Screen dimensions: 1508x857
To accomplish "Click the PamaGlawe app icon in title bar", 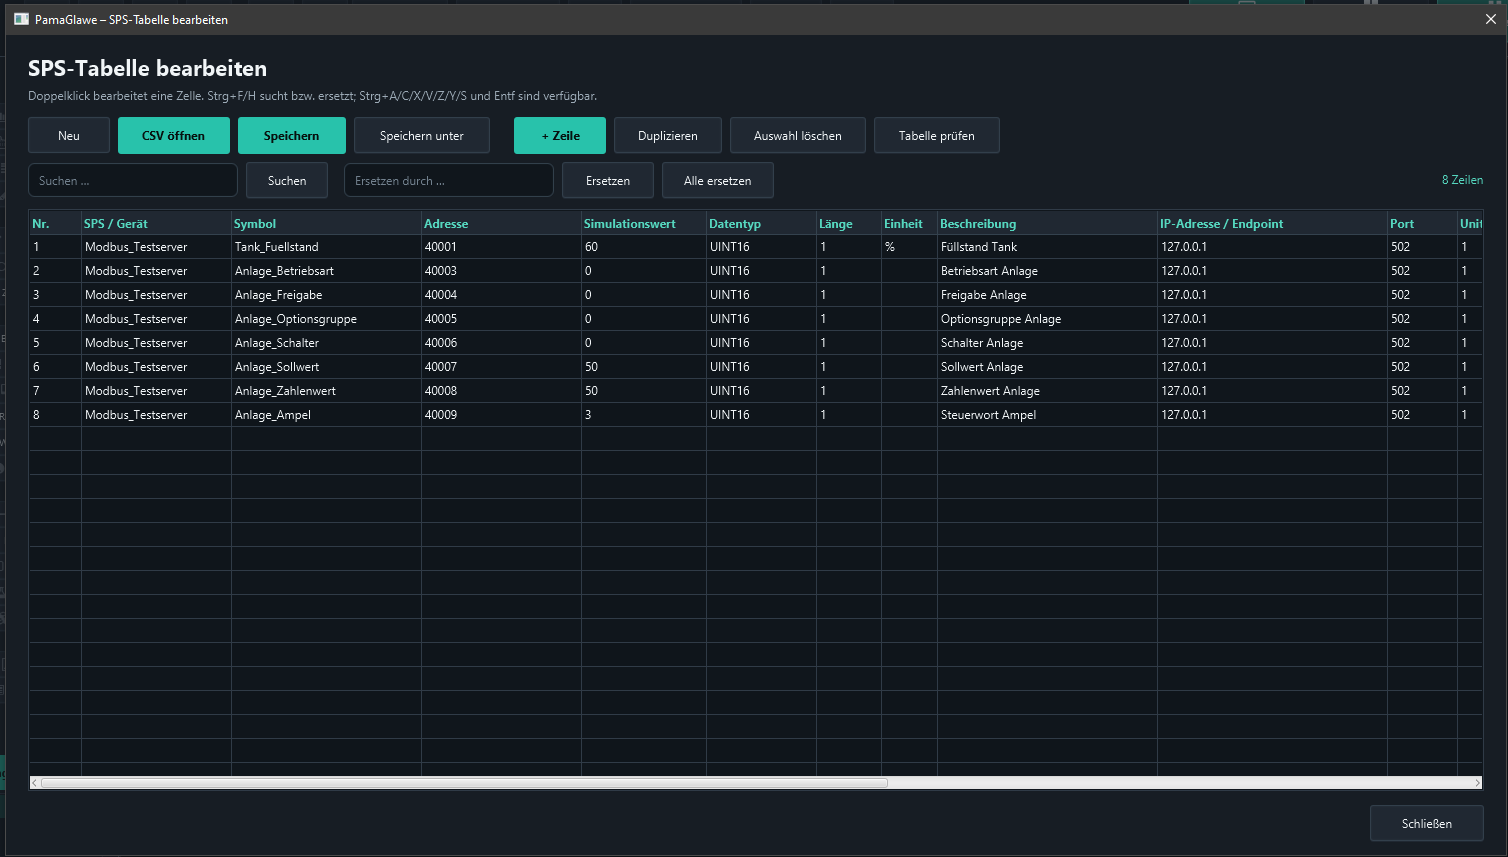I will click(x=21, y=19).
